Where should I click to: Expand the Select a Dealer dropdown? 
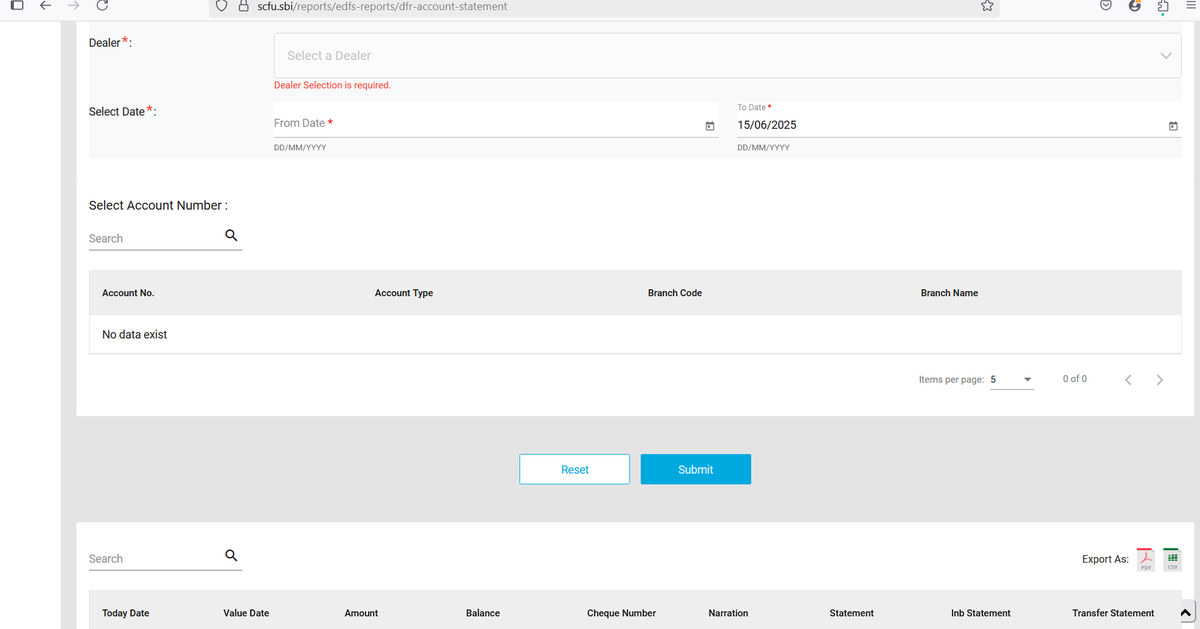(x=727, y=56)
